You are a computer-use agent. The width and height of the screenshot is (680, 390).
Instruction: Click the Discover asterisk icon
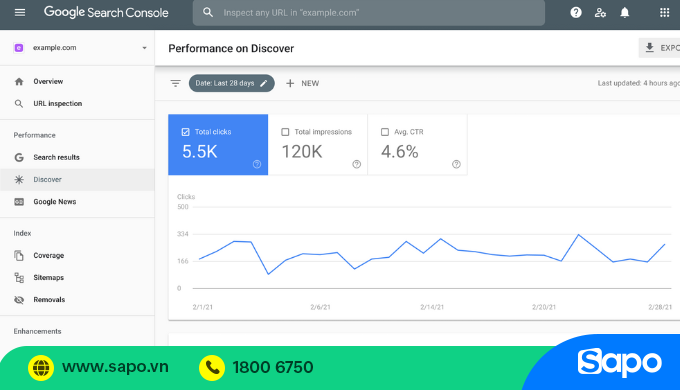(x=19, y=180)
